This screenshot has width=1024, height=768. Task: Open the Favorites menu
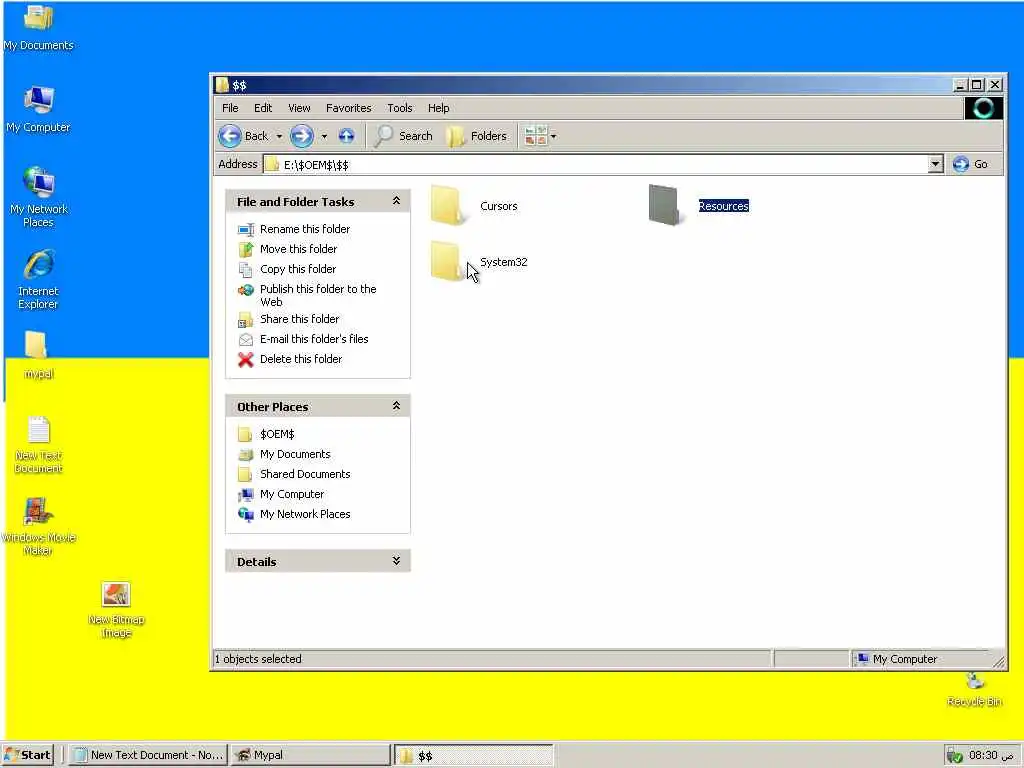click(x=349, y=108)
